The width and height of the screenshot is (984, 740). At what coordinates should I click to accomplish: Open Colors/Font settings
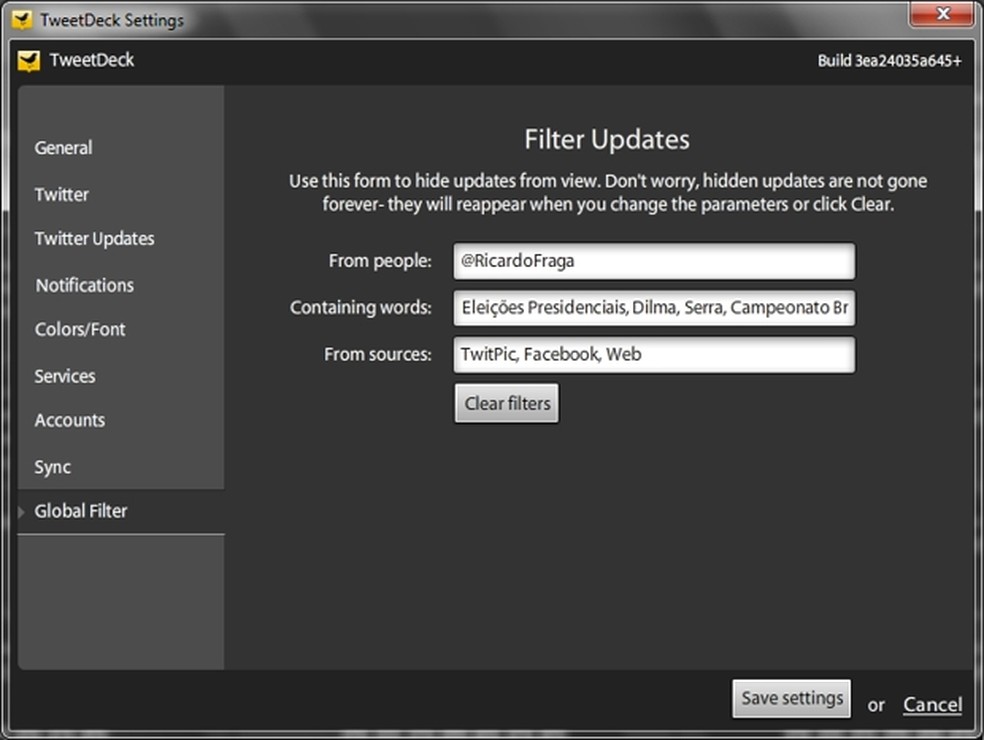(80, 329)
